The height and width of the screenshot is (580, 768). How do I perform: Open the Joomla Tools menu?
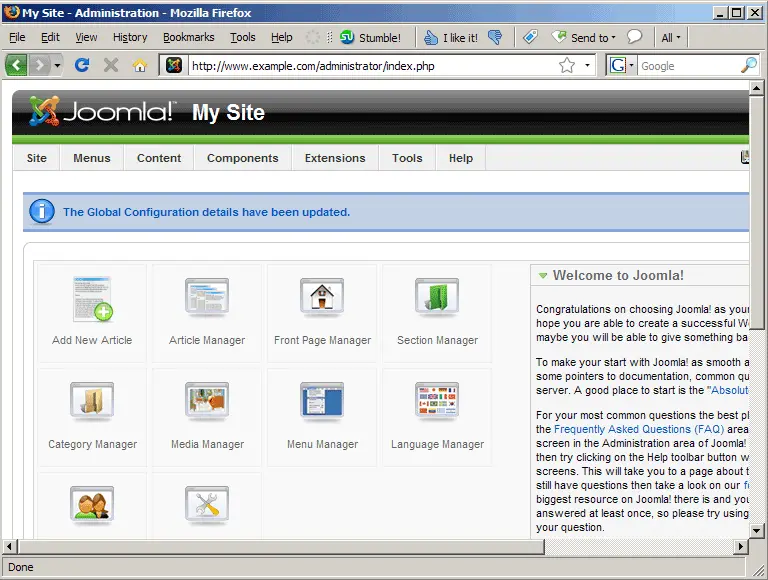pyautogui.click(x=407, y=158)
